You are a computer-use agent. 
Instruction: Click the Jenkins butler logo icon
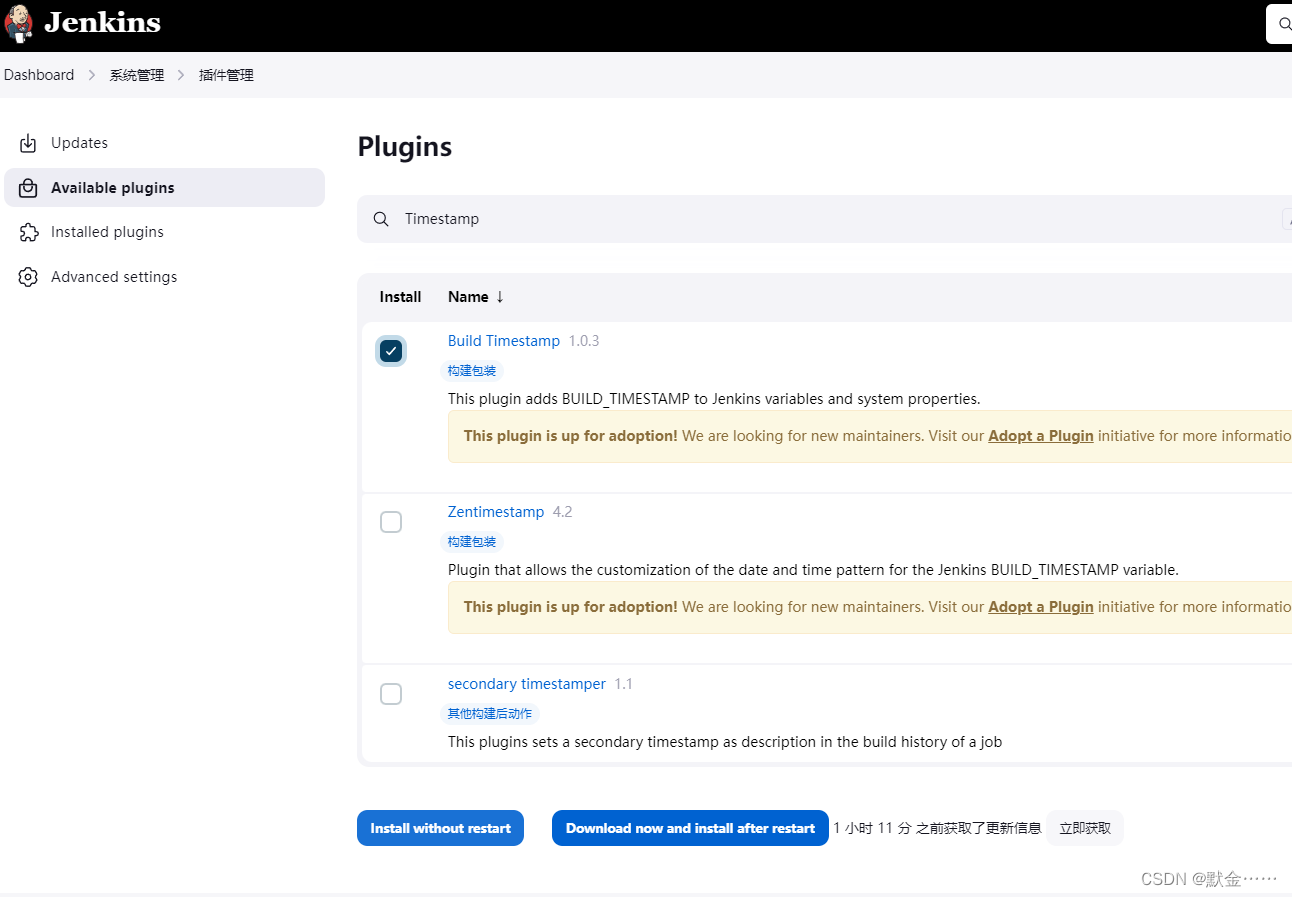19,22
